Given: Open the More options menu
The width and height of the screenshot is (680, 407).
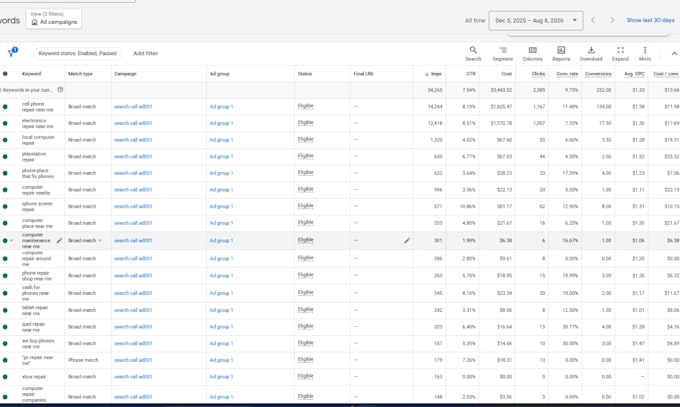Looking at the screenshot, I should coord(645,53).
